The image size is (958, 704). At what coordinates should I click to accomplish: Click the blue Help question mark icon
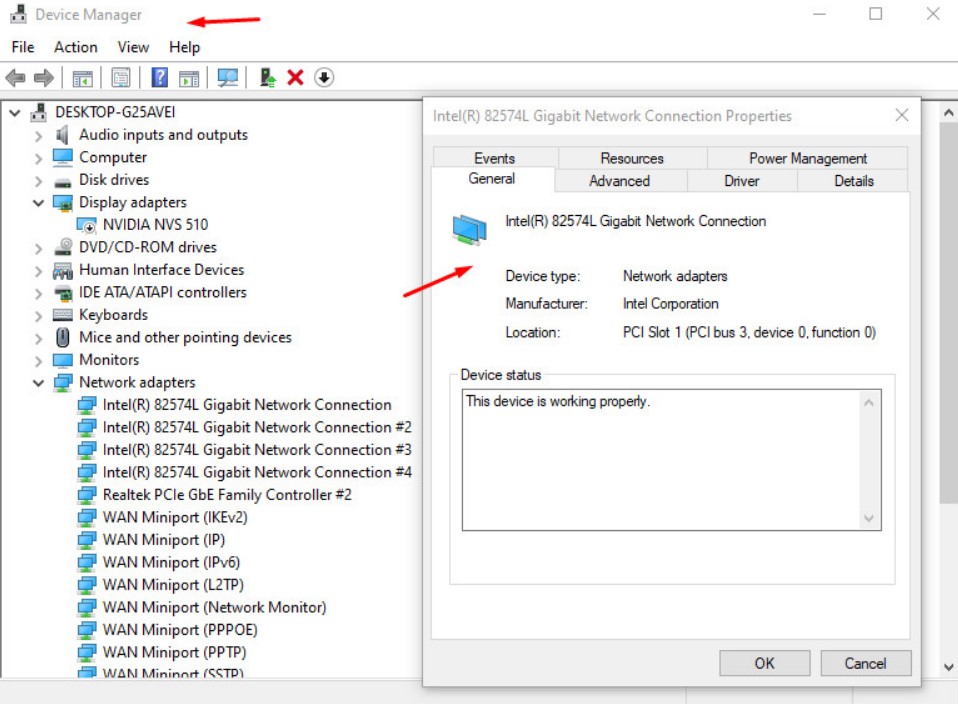pyautogui.click(x=159, y=78)
